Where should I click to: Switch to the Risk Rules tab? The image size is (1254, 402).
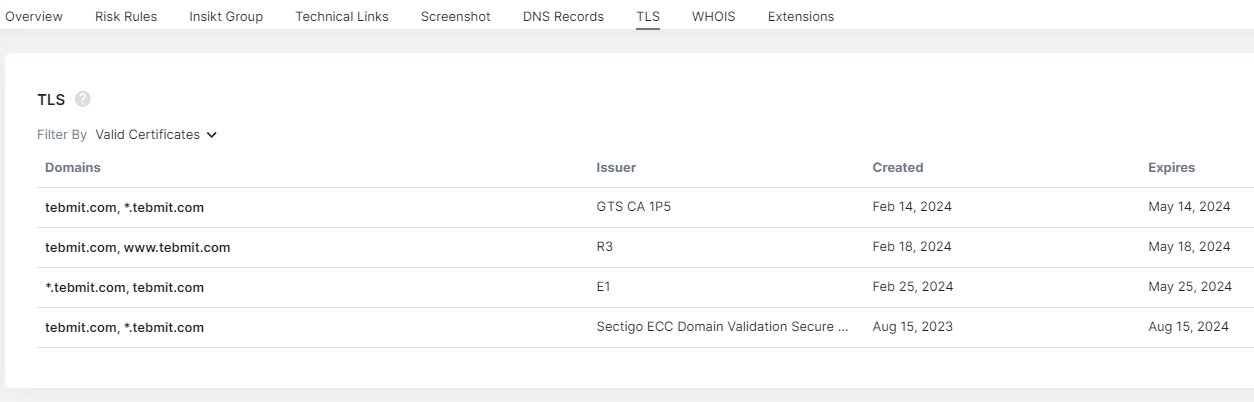coord(126,16)
